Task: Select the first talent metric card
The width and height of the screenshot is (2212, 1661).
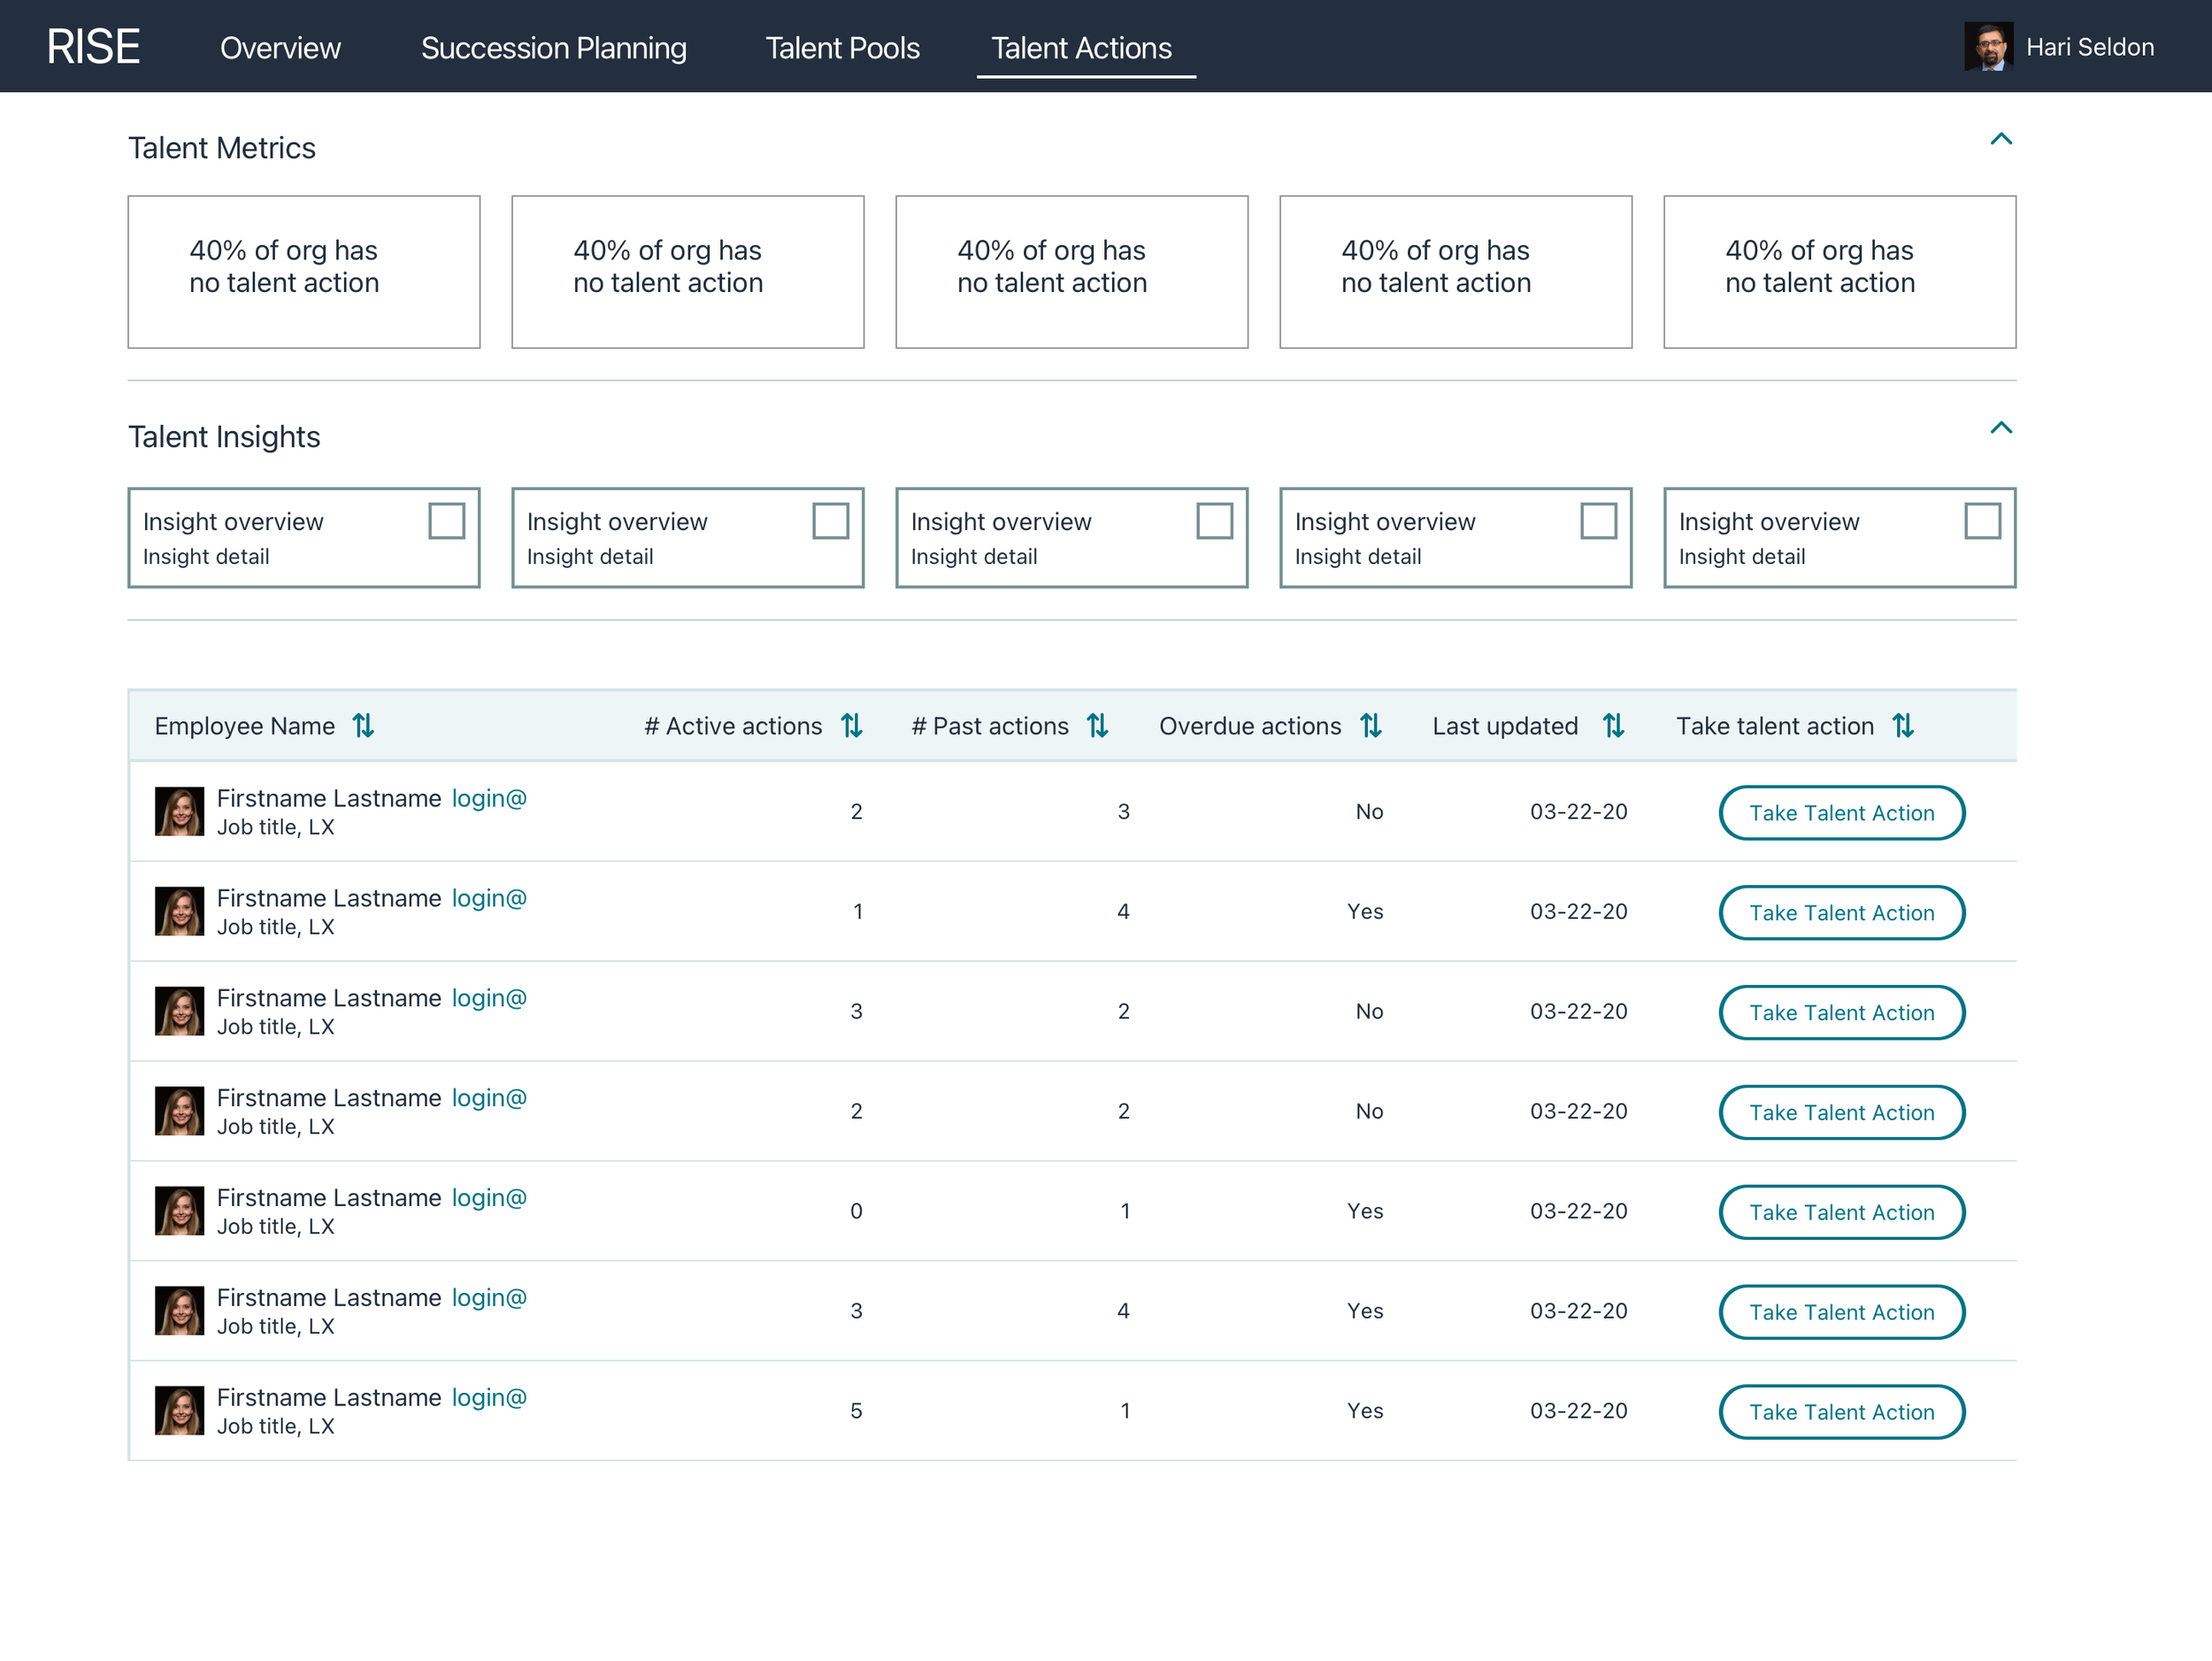Action: (x=304, y=272)
